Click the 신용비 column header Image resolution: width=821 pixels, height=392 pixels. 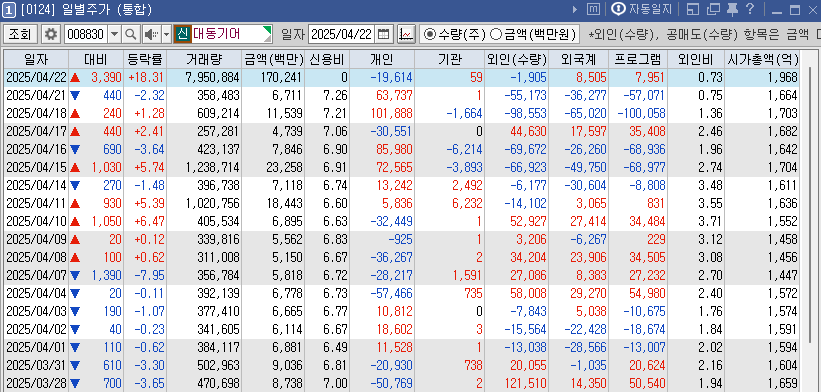coord(326,59)
